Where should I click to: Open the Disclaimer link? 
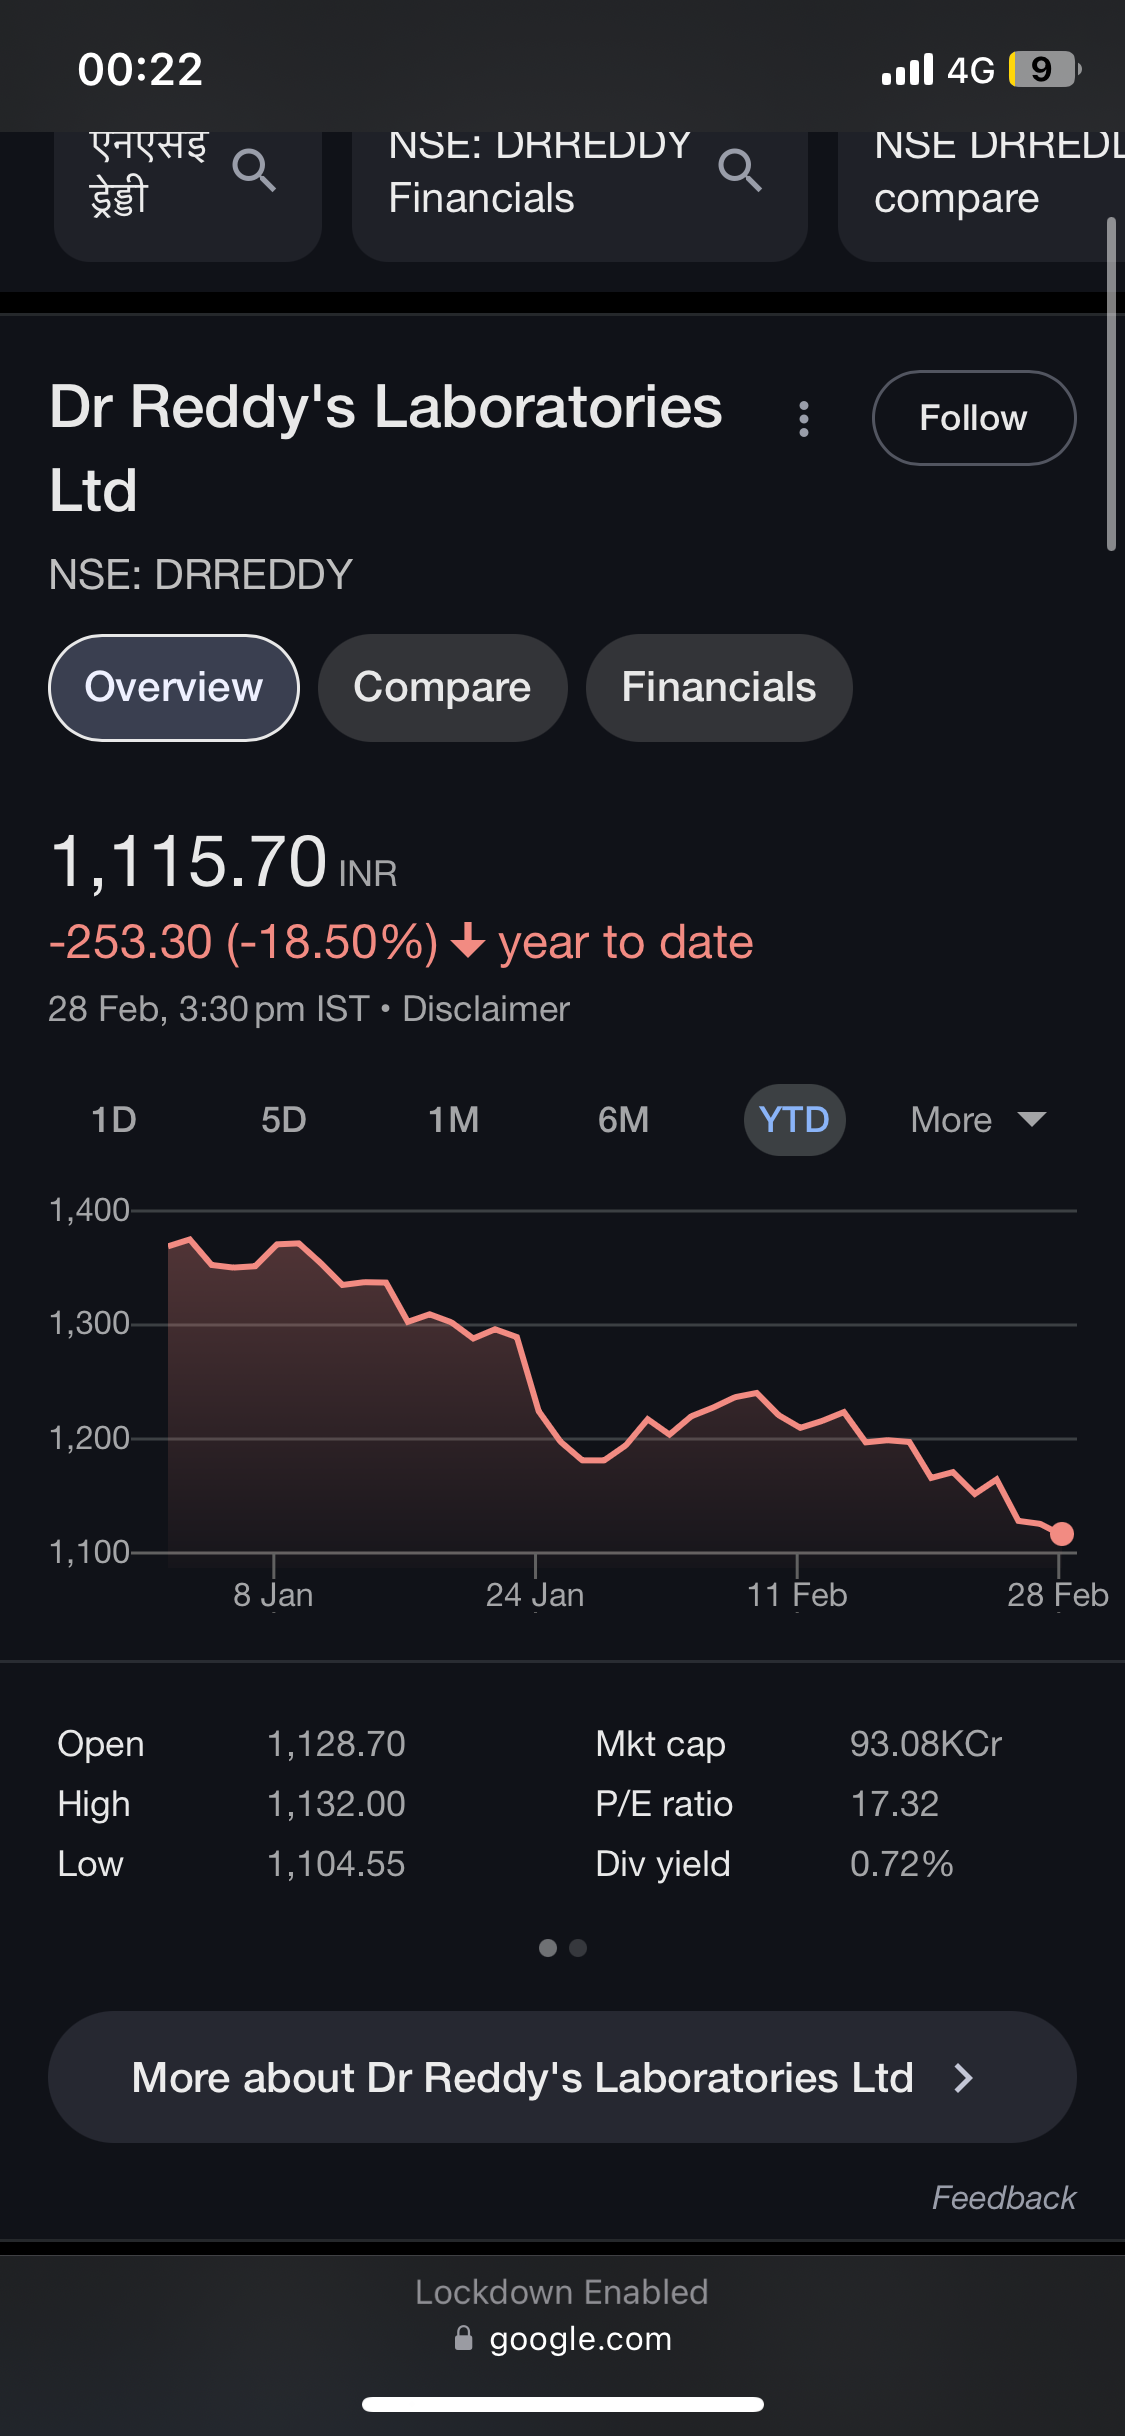[x=486, y=1009]
